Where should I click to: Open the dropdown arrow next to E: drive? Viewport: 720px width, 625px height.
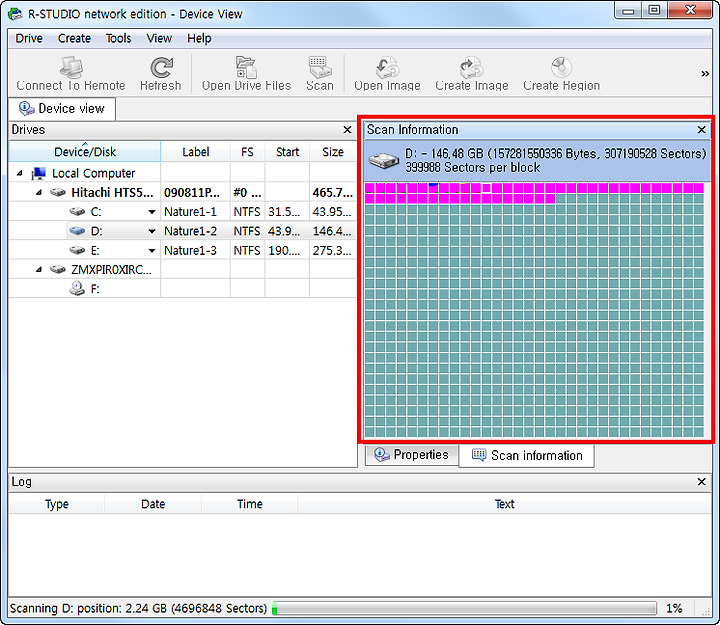click(152, 251)
